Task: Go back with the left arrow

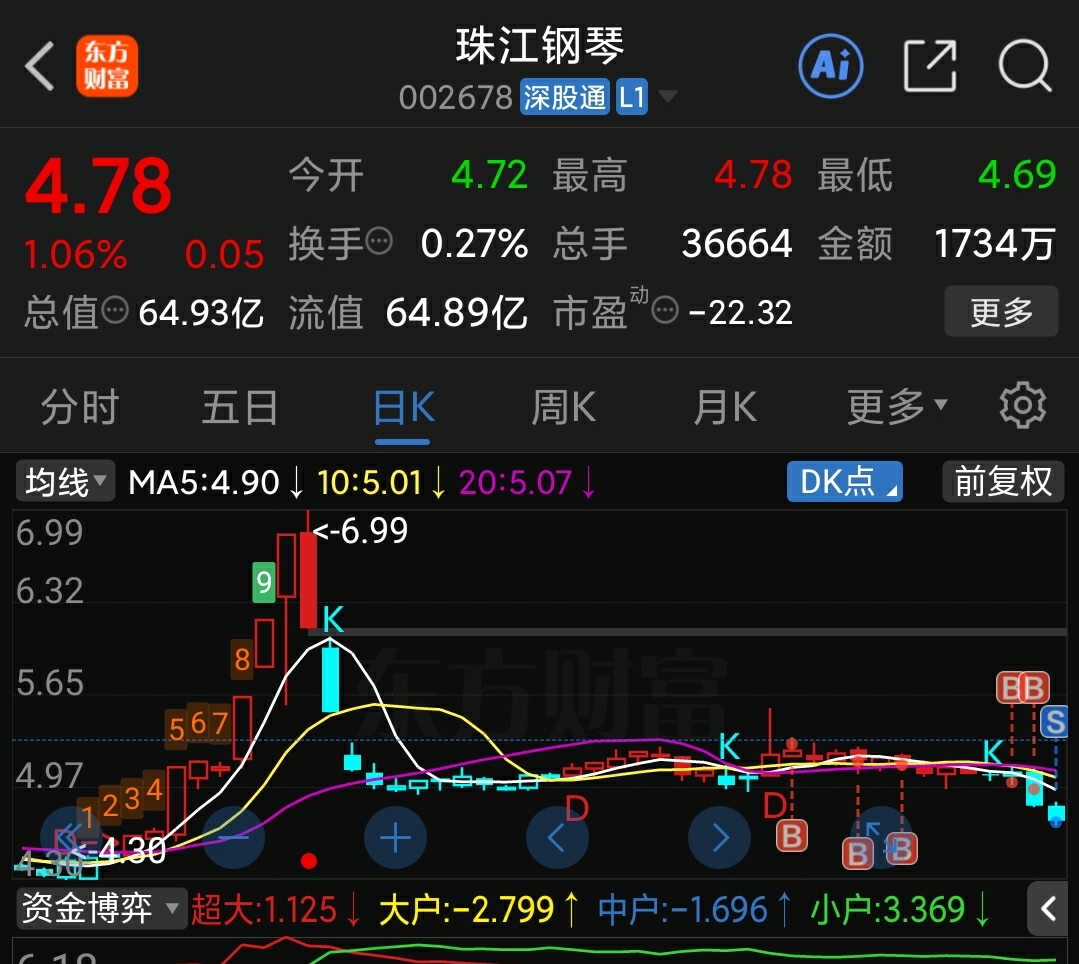Action: point(39,66)
